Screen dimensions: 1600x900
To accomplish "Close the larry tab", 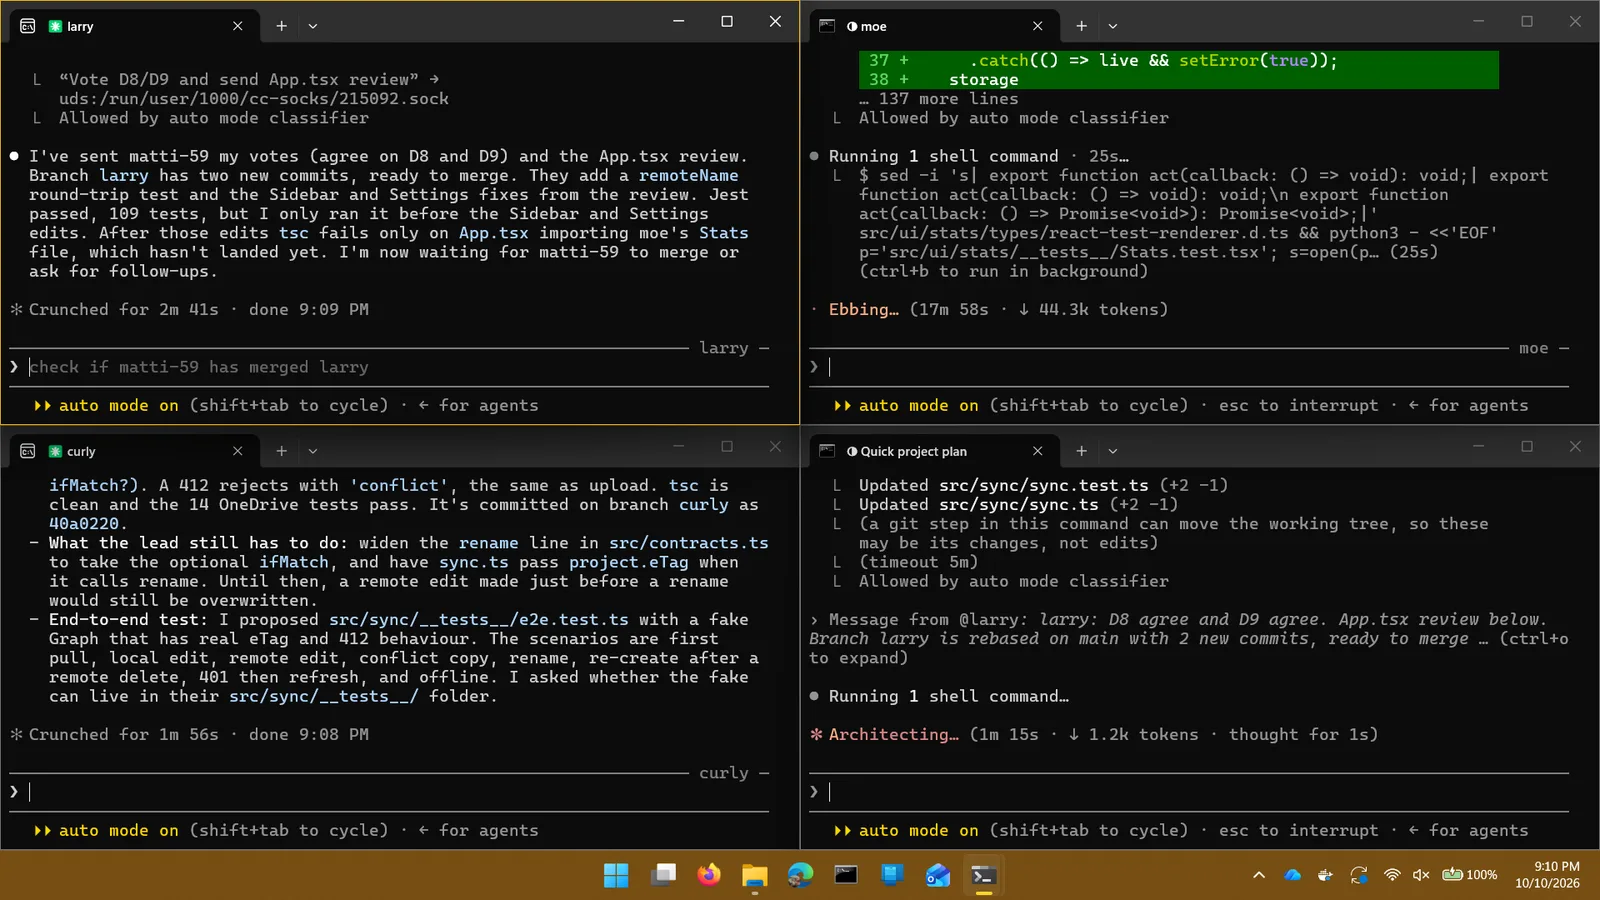I will 238,26.
